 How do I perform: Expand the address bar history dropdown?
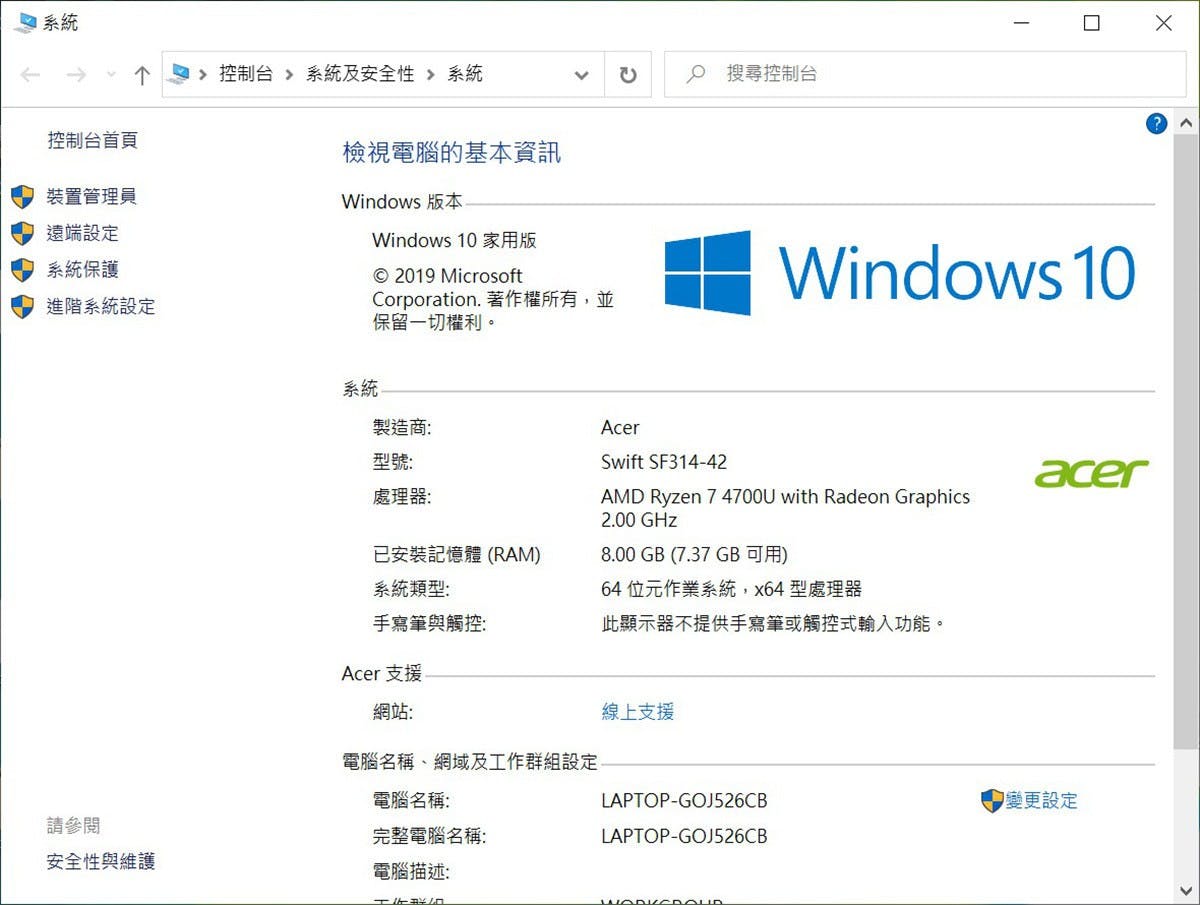582,75
